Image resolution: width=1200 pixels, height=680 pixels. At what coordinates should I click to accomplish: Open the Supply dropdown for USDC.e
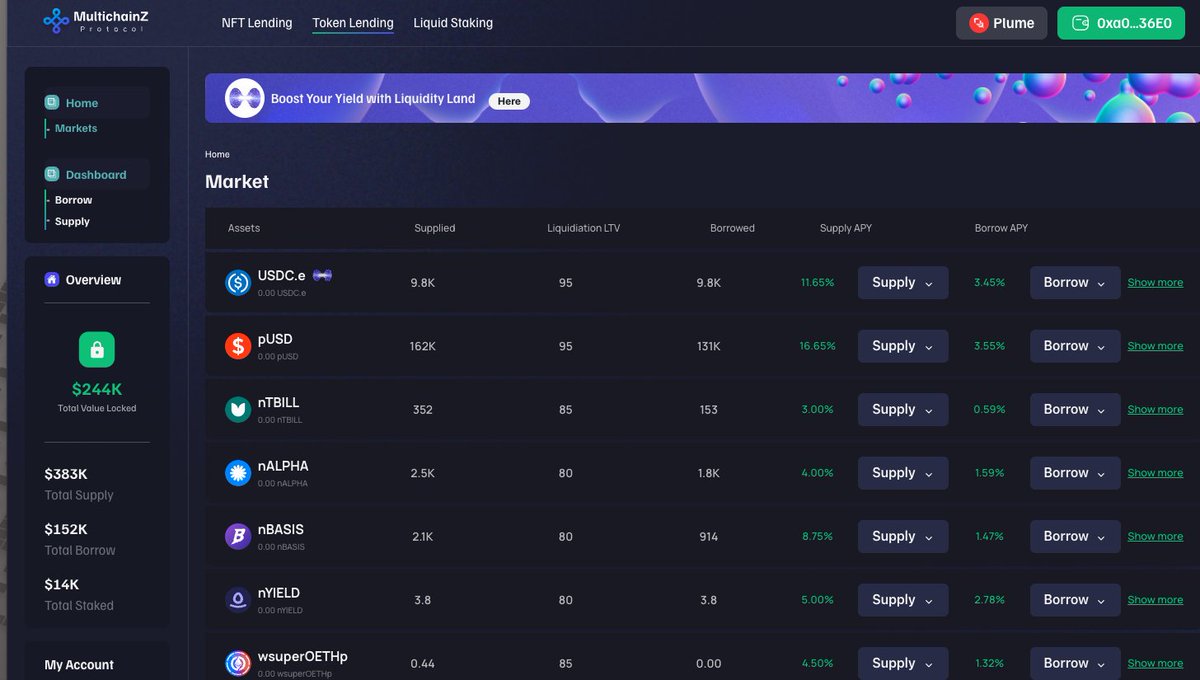(x=902, y=283)
